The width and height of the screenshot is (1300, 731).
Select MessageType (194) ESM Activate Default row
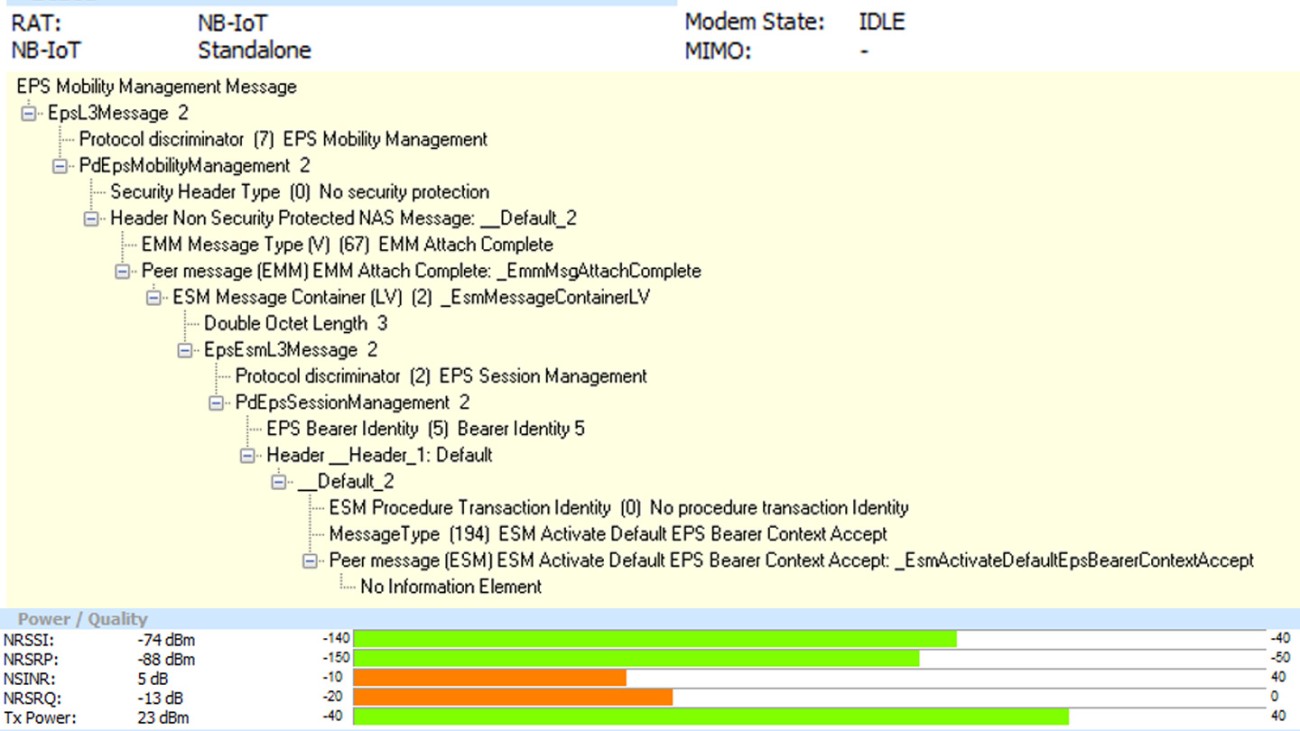[x=608, y=534]
